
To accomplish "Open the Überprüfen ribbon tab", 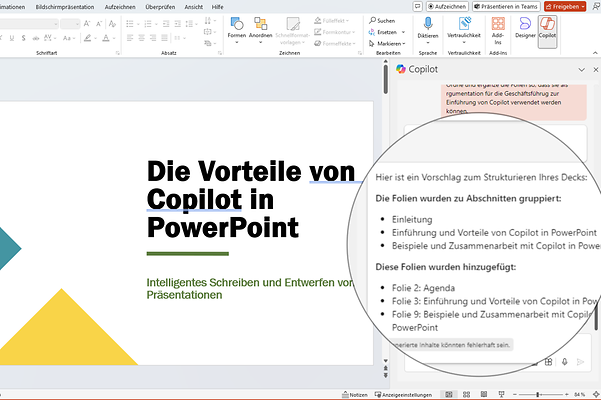I will 160,6.
